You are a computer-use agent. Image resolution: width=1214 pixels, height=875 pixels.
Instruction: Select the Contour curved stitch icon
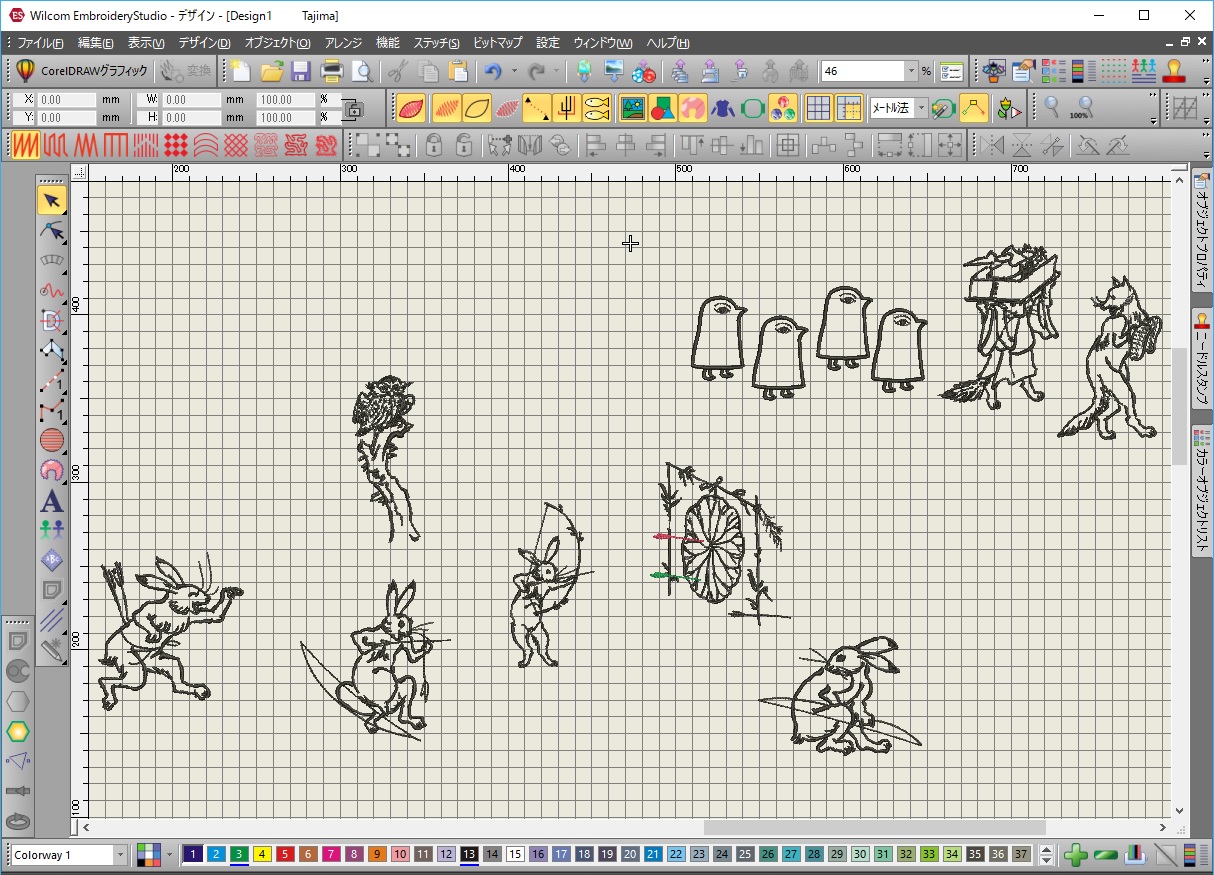[x=206, y=145]
